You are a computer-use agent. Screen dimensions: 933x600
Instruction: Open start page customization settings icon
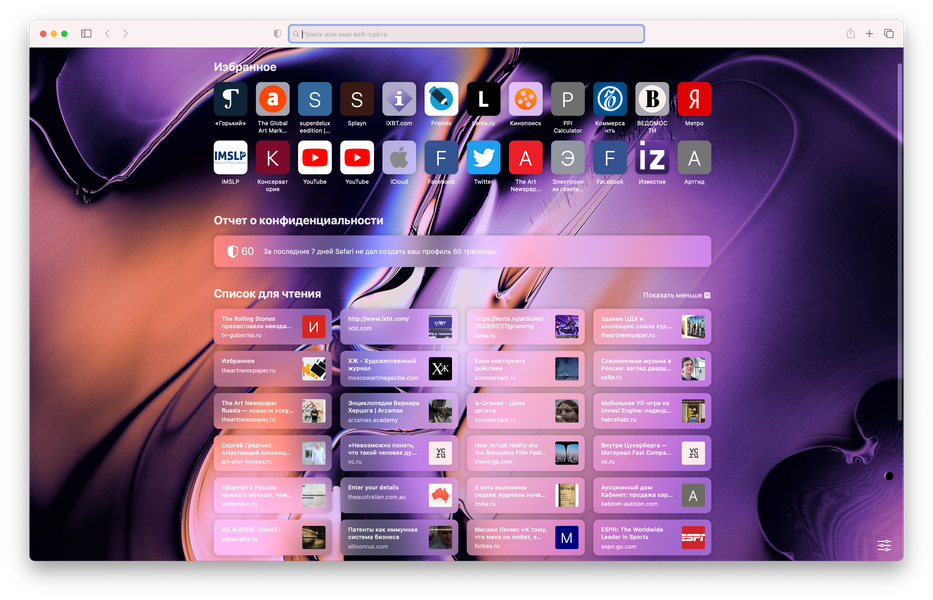point(884,545)
